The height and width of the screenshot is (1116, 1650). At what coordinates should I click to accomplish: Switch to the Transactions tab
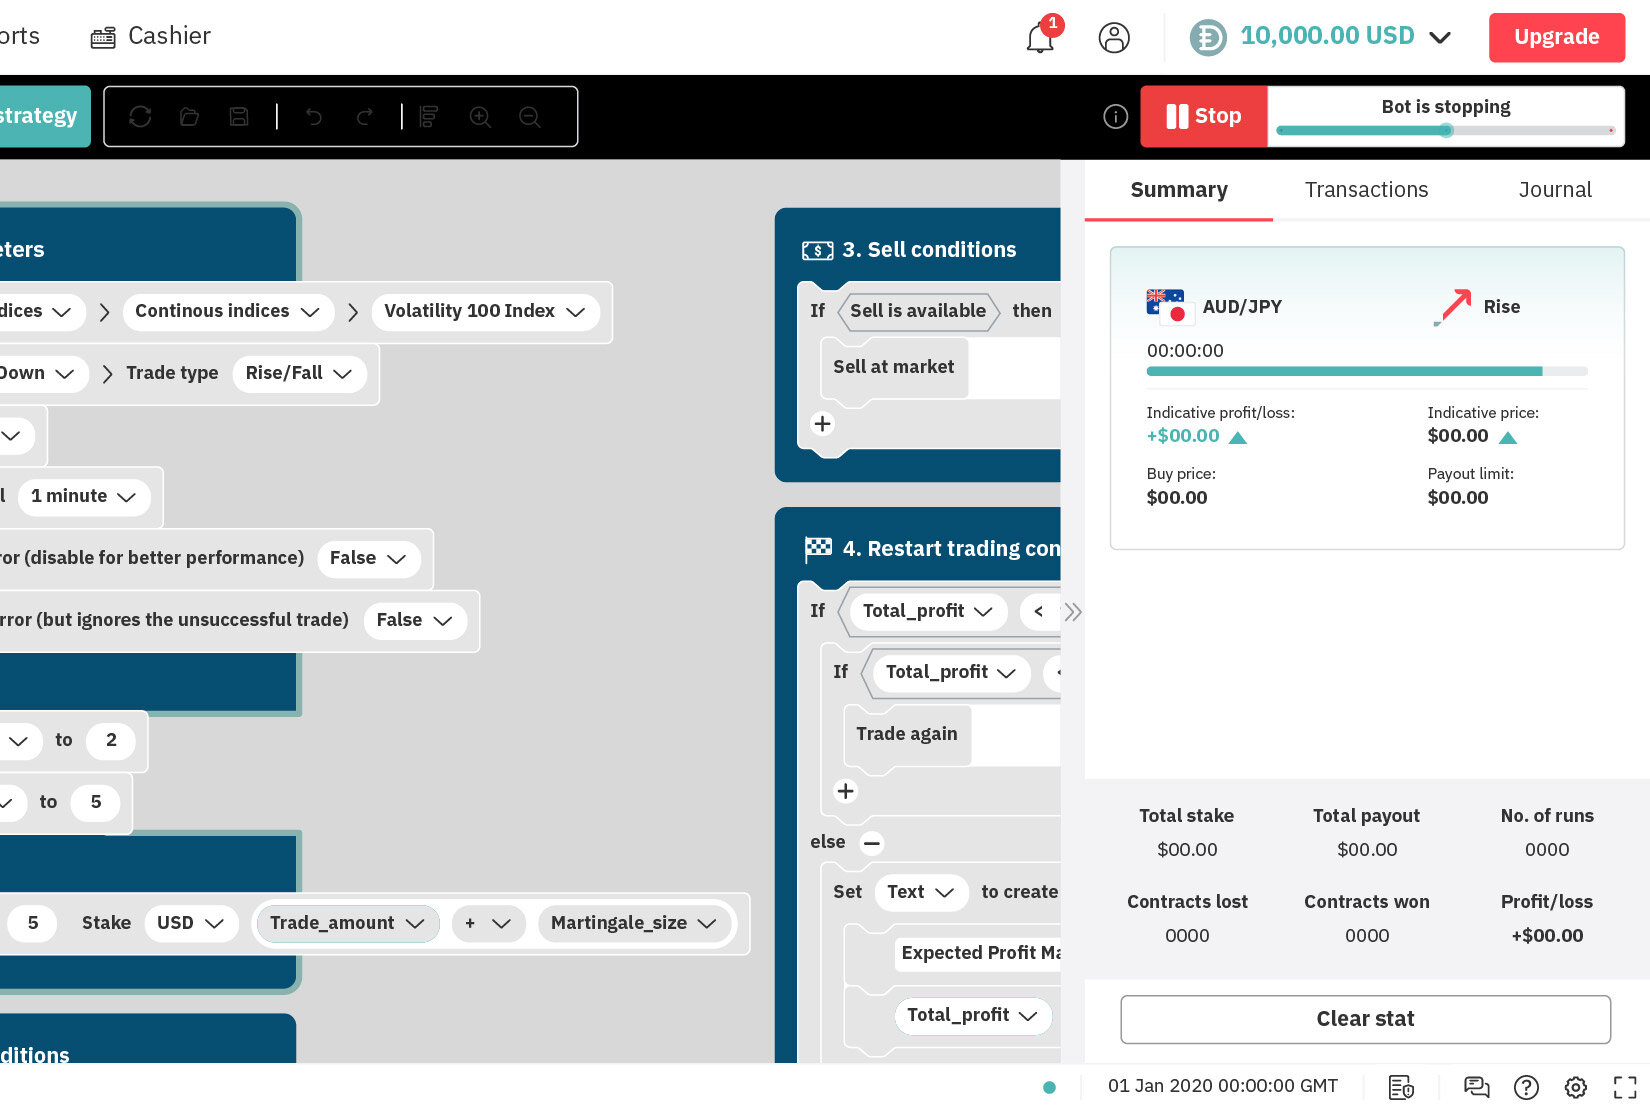[1366, 190]
